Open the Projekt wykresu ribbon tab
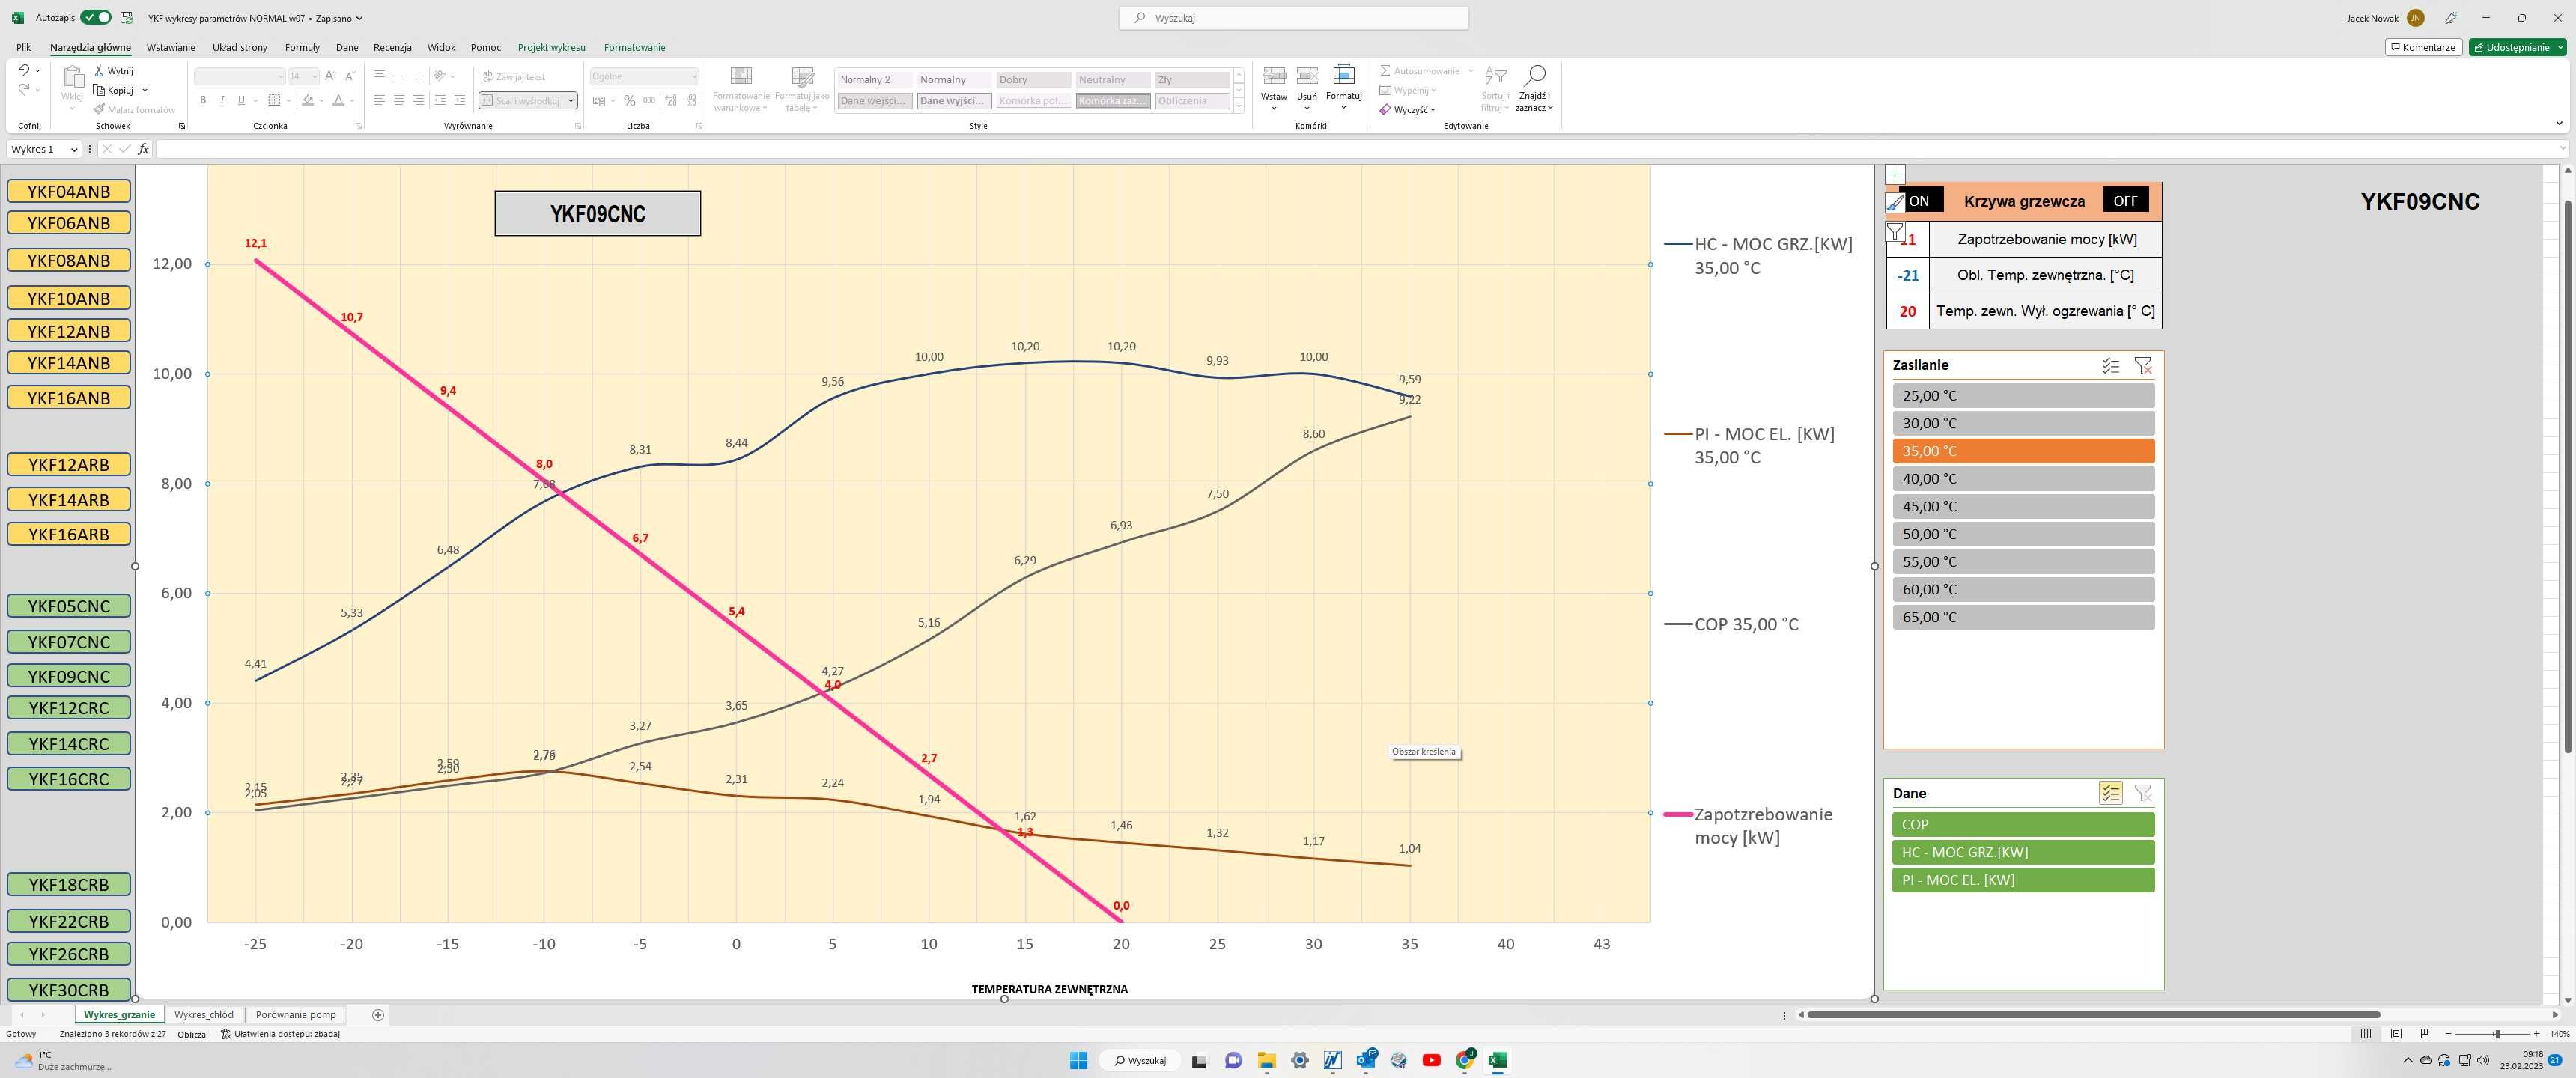This screenshot has width=2576, height=1078. (x=551, y=47)
